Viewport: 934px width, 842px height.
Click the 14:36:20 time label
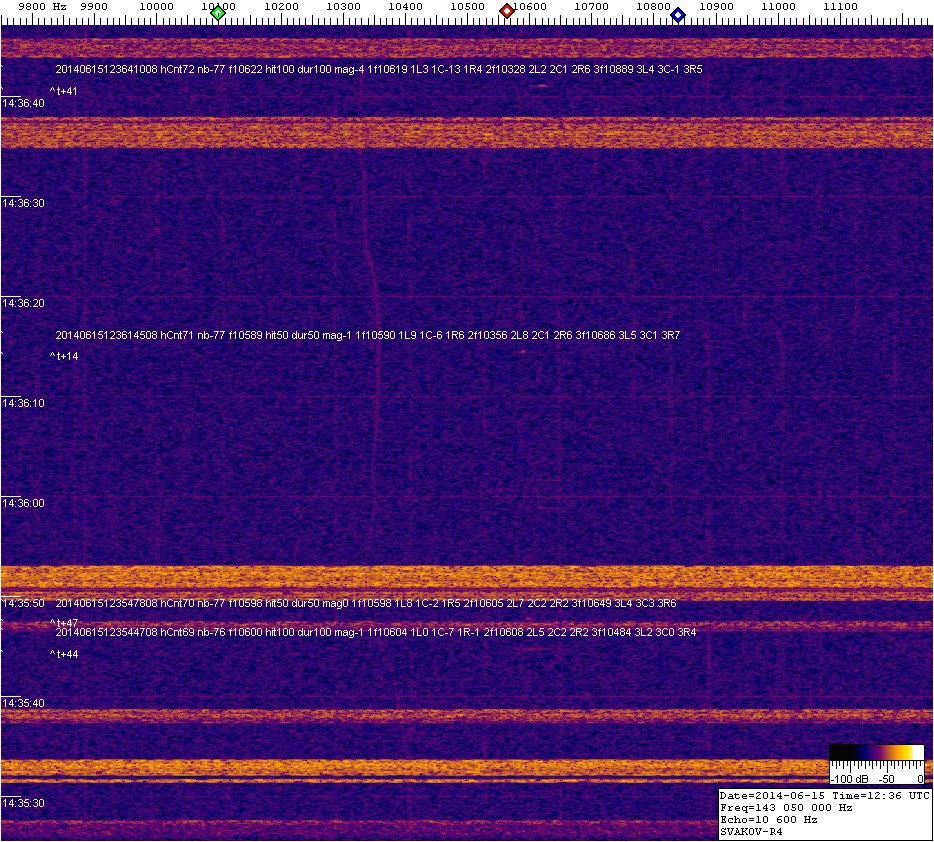pos(23,303)
